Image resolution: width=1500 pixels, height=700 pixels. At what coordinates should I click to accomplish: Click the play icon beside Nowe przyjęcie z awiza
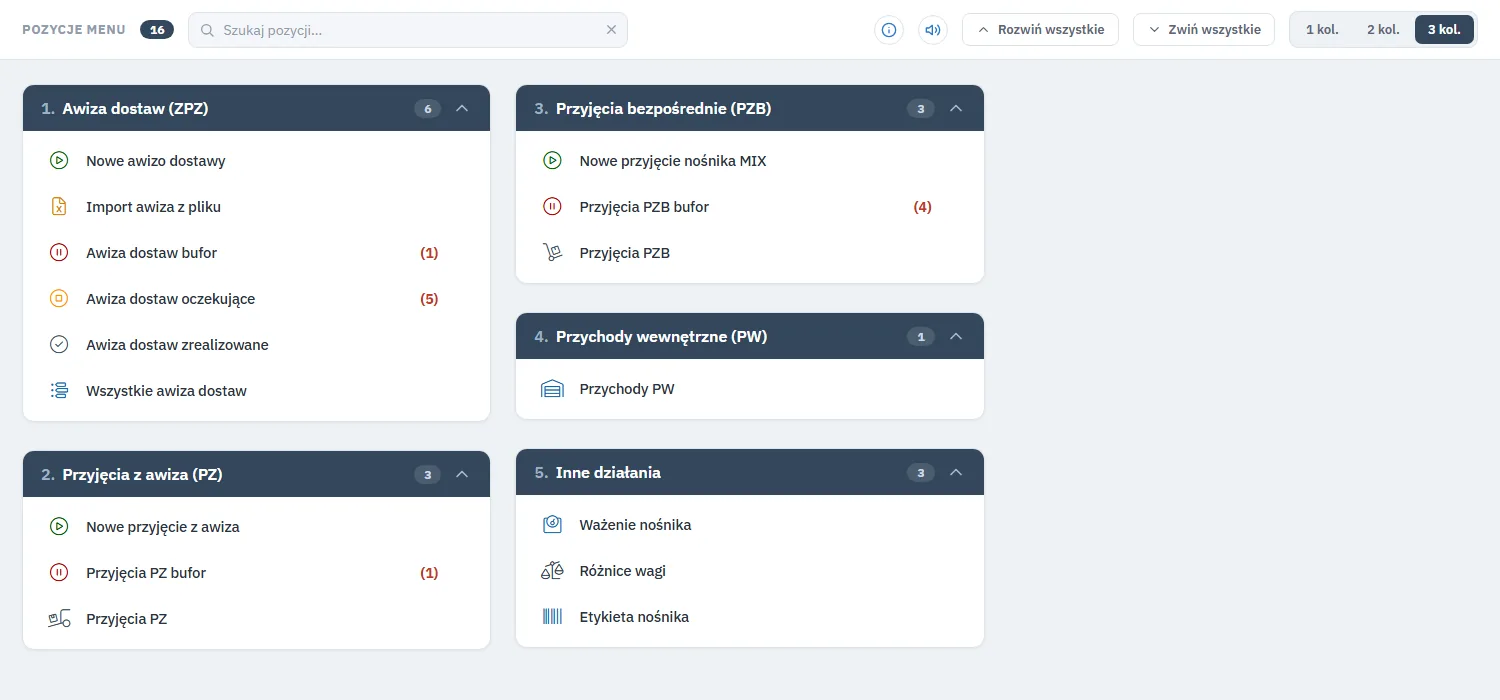[59, 527]
